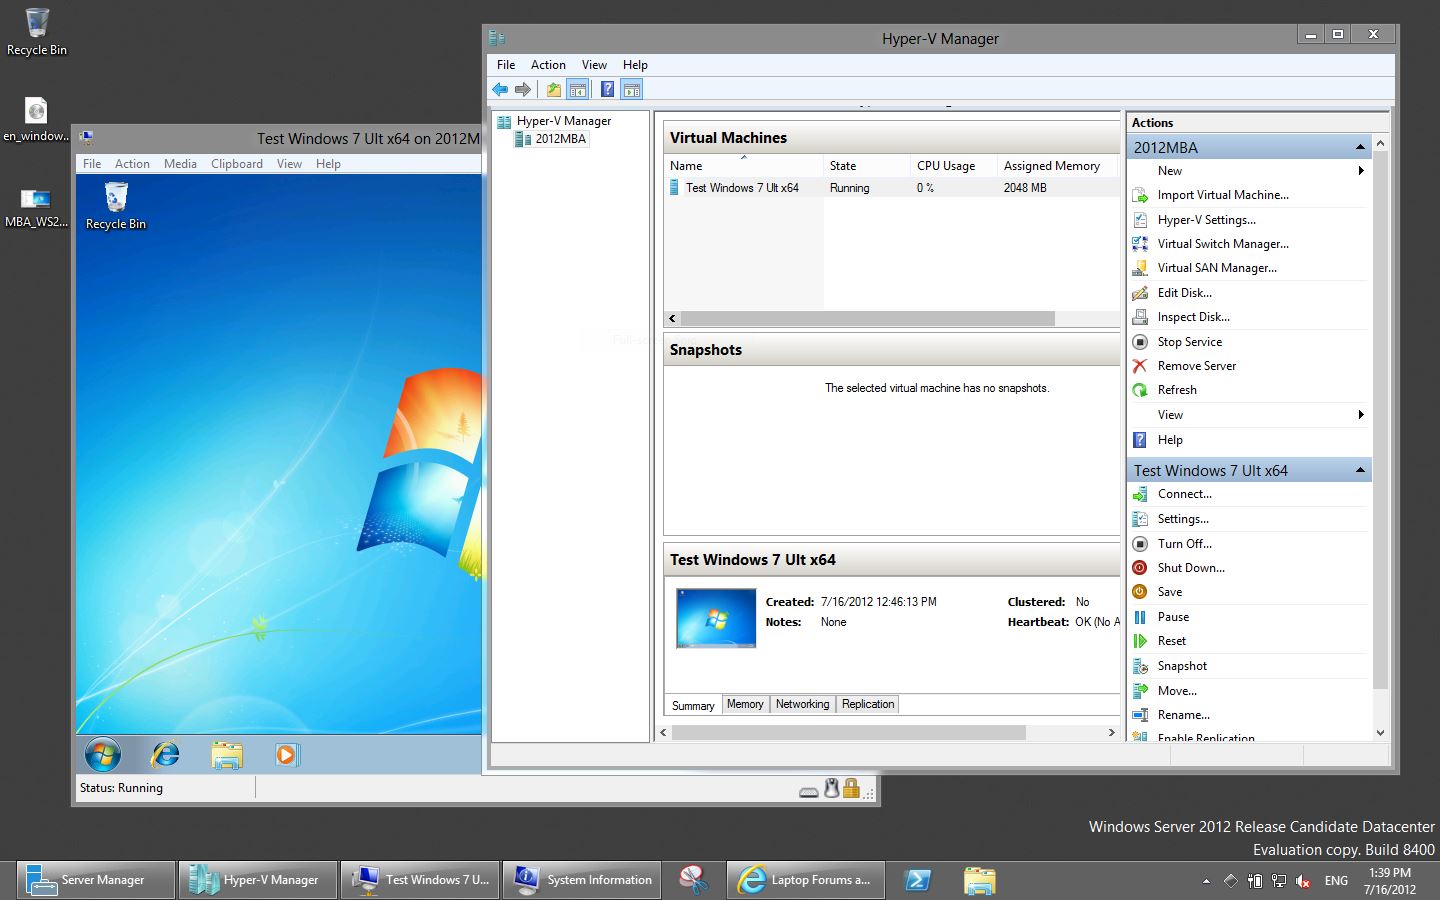Screen dimensions: 1440x900
Task: Click right arrow of the details pane scrollbar
Action: (x=1111, y=733)
